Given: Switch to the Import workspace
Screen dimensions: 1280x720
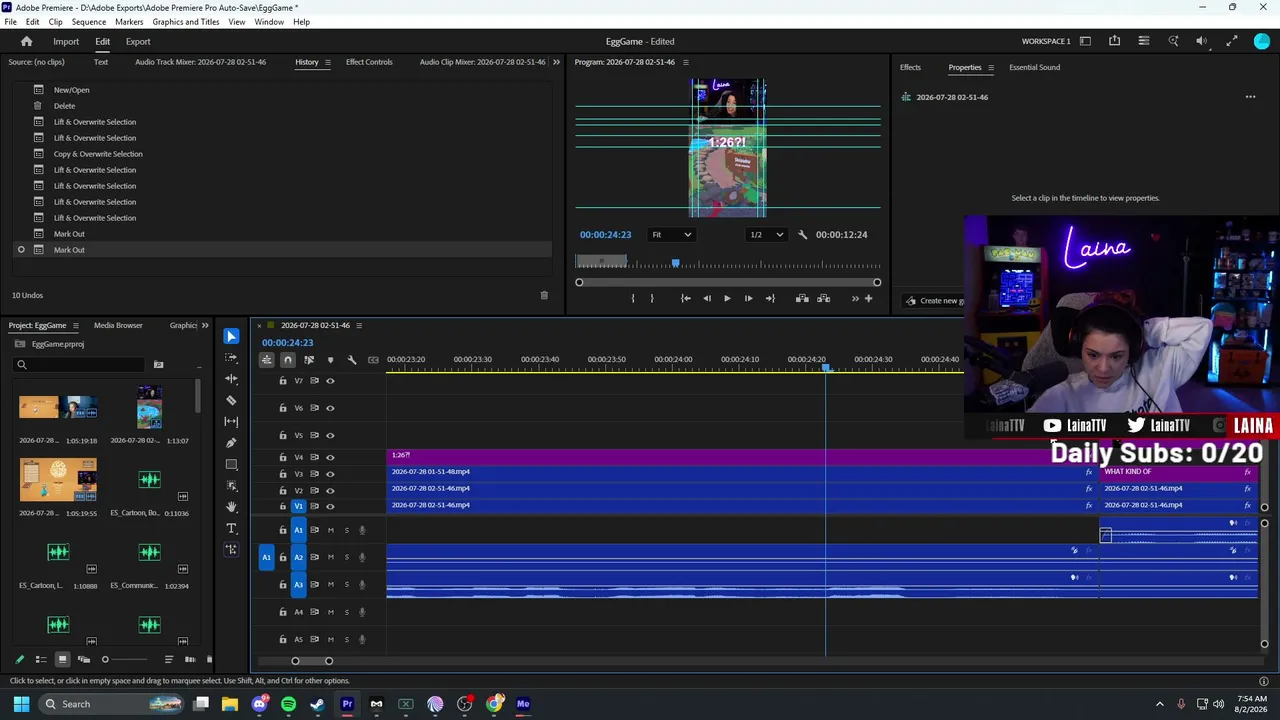Looking at the screenshot, I should point(66,42).
